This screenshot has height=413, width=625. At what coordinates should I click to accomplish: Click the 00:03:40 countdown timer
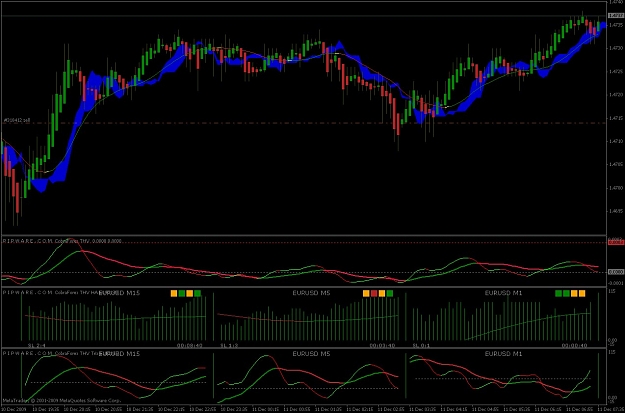click(x=382, y=345)
